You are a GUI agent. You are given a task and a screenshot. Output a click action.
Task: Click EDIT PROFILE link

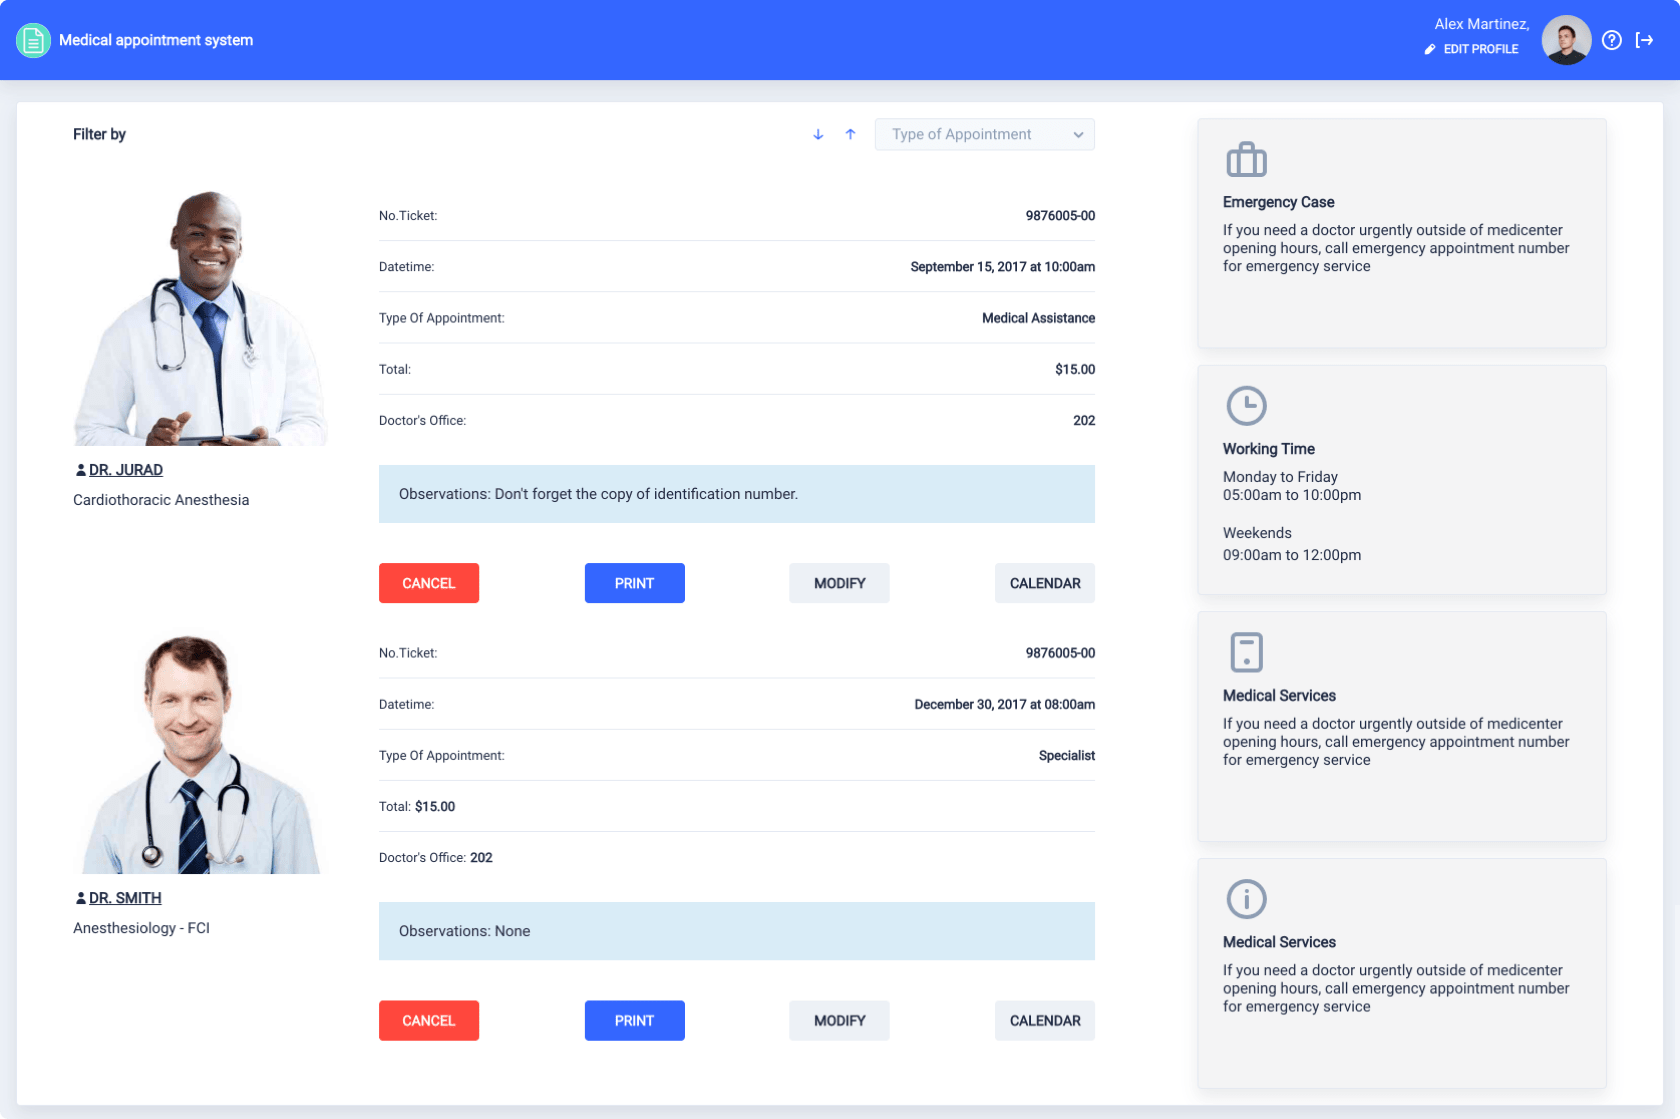tap(1480, 49)
